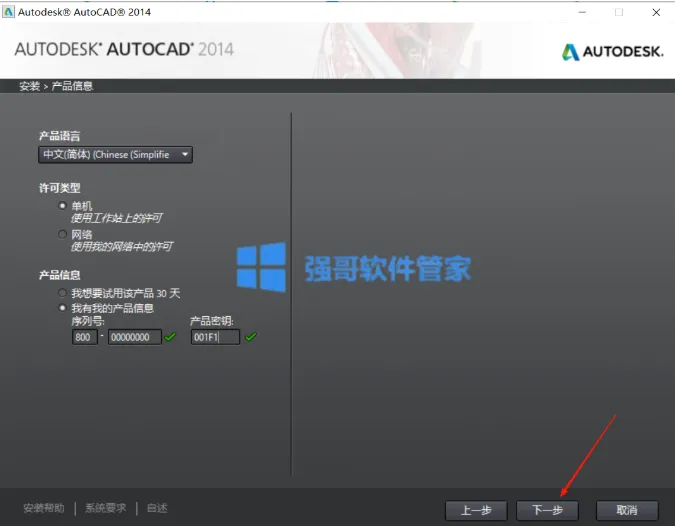675x526 pixels.
Task: Cancel installation with 取消 button
Action: pyautogui.click(x=627, y=511)
